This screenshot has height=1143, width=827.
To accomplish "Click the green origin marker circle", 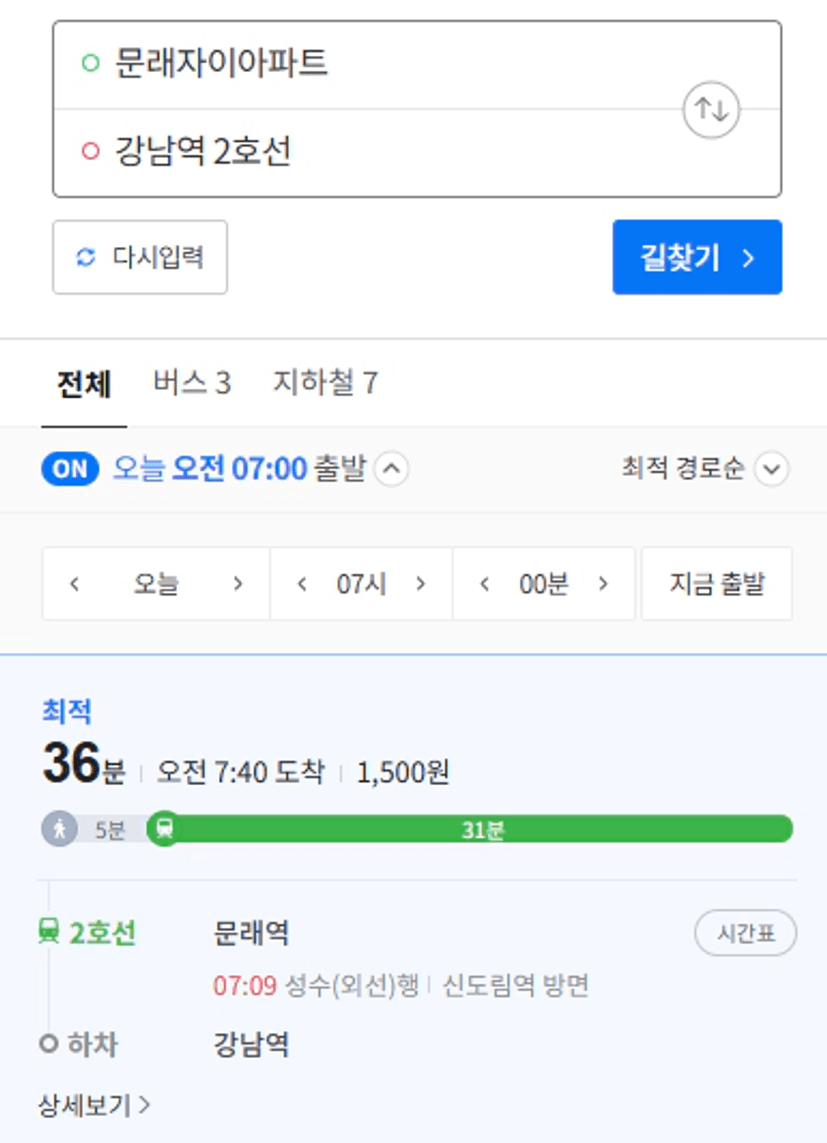I will tap(90, 63).
